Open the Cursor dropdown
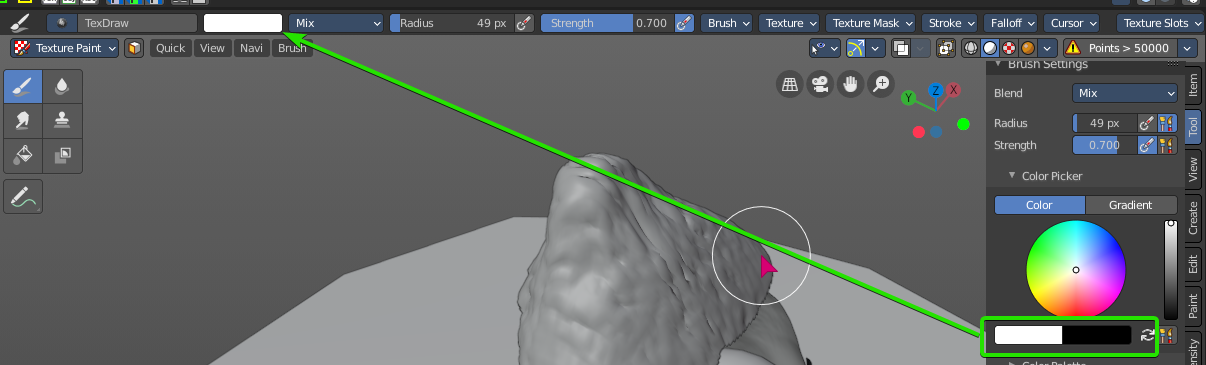1206x365 pixels. pyautogui.click(x=1072, y=22)
